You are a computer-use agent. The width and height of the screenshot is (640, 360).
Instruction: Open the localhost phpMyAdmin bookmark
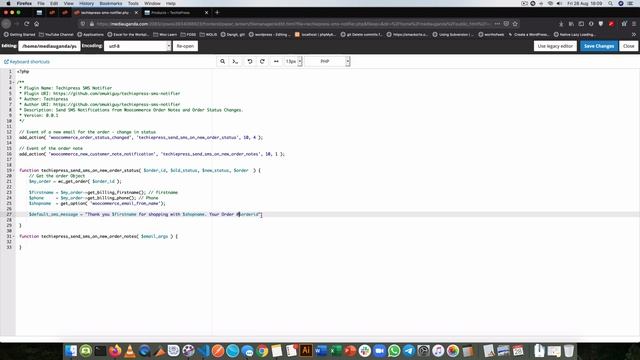click(x=315, y=35)
